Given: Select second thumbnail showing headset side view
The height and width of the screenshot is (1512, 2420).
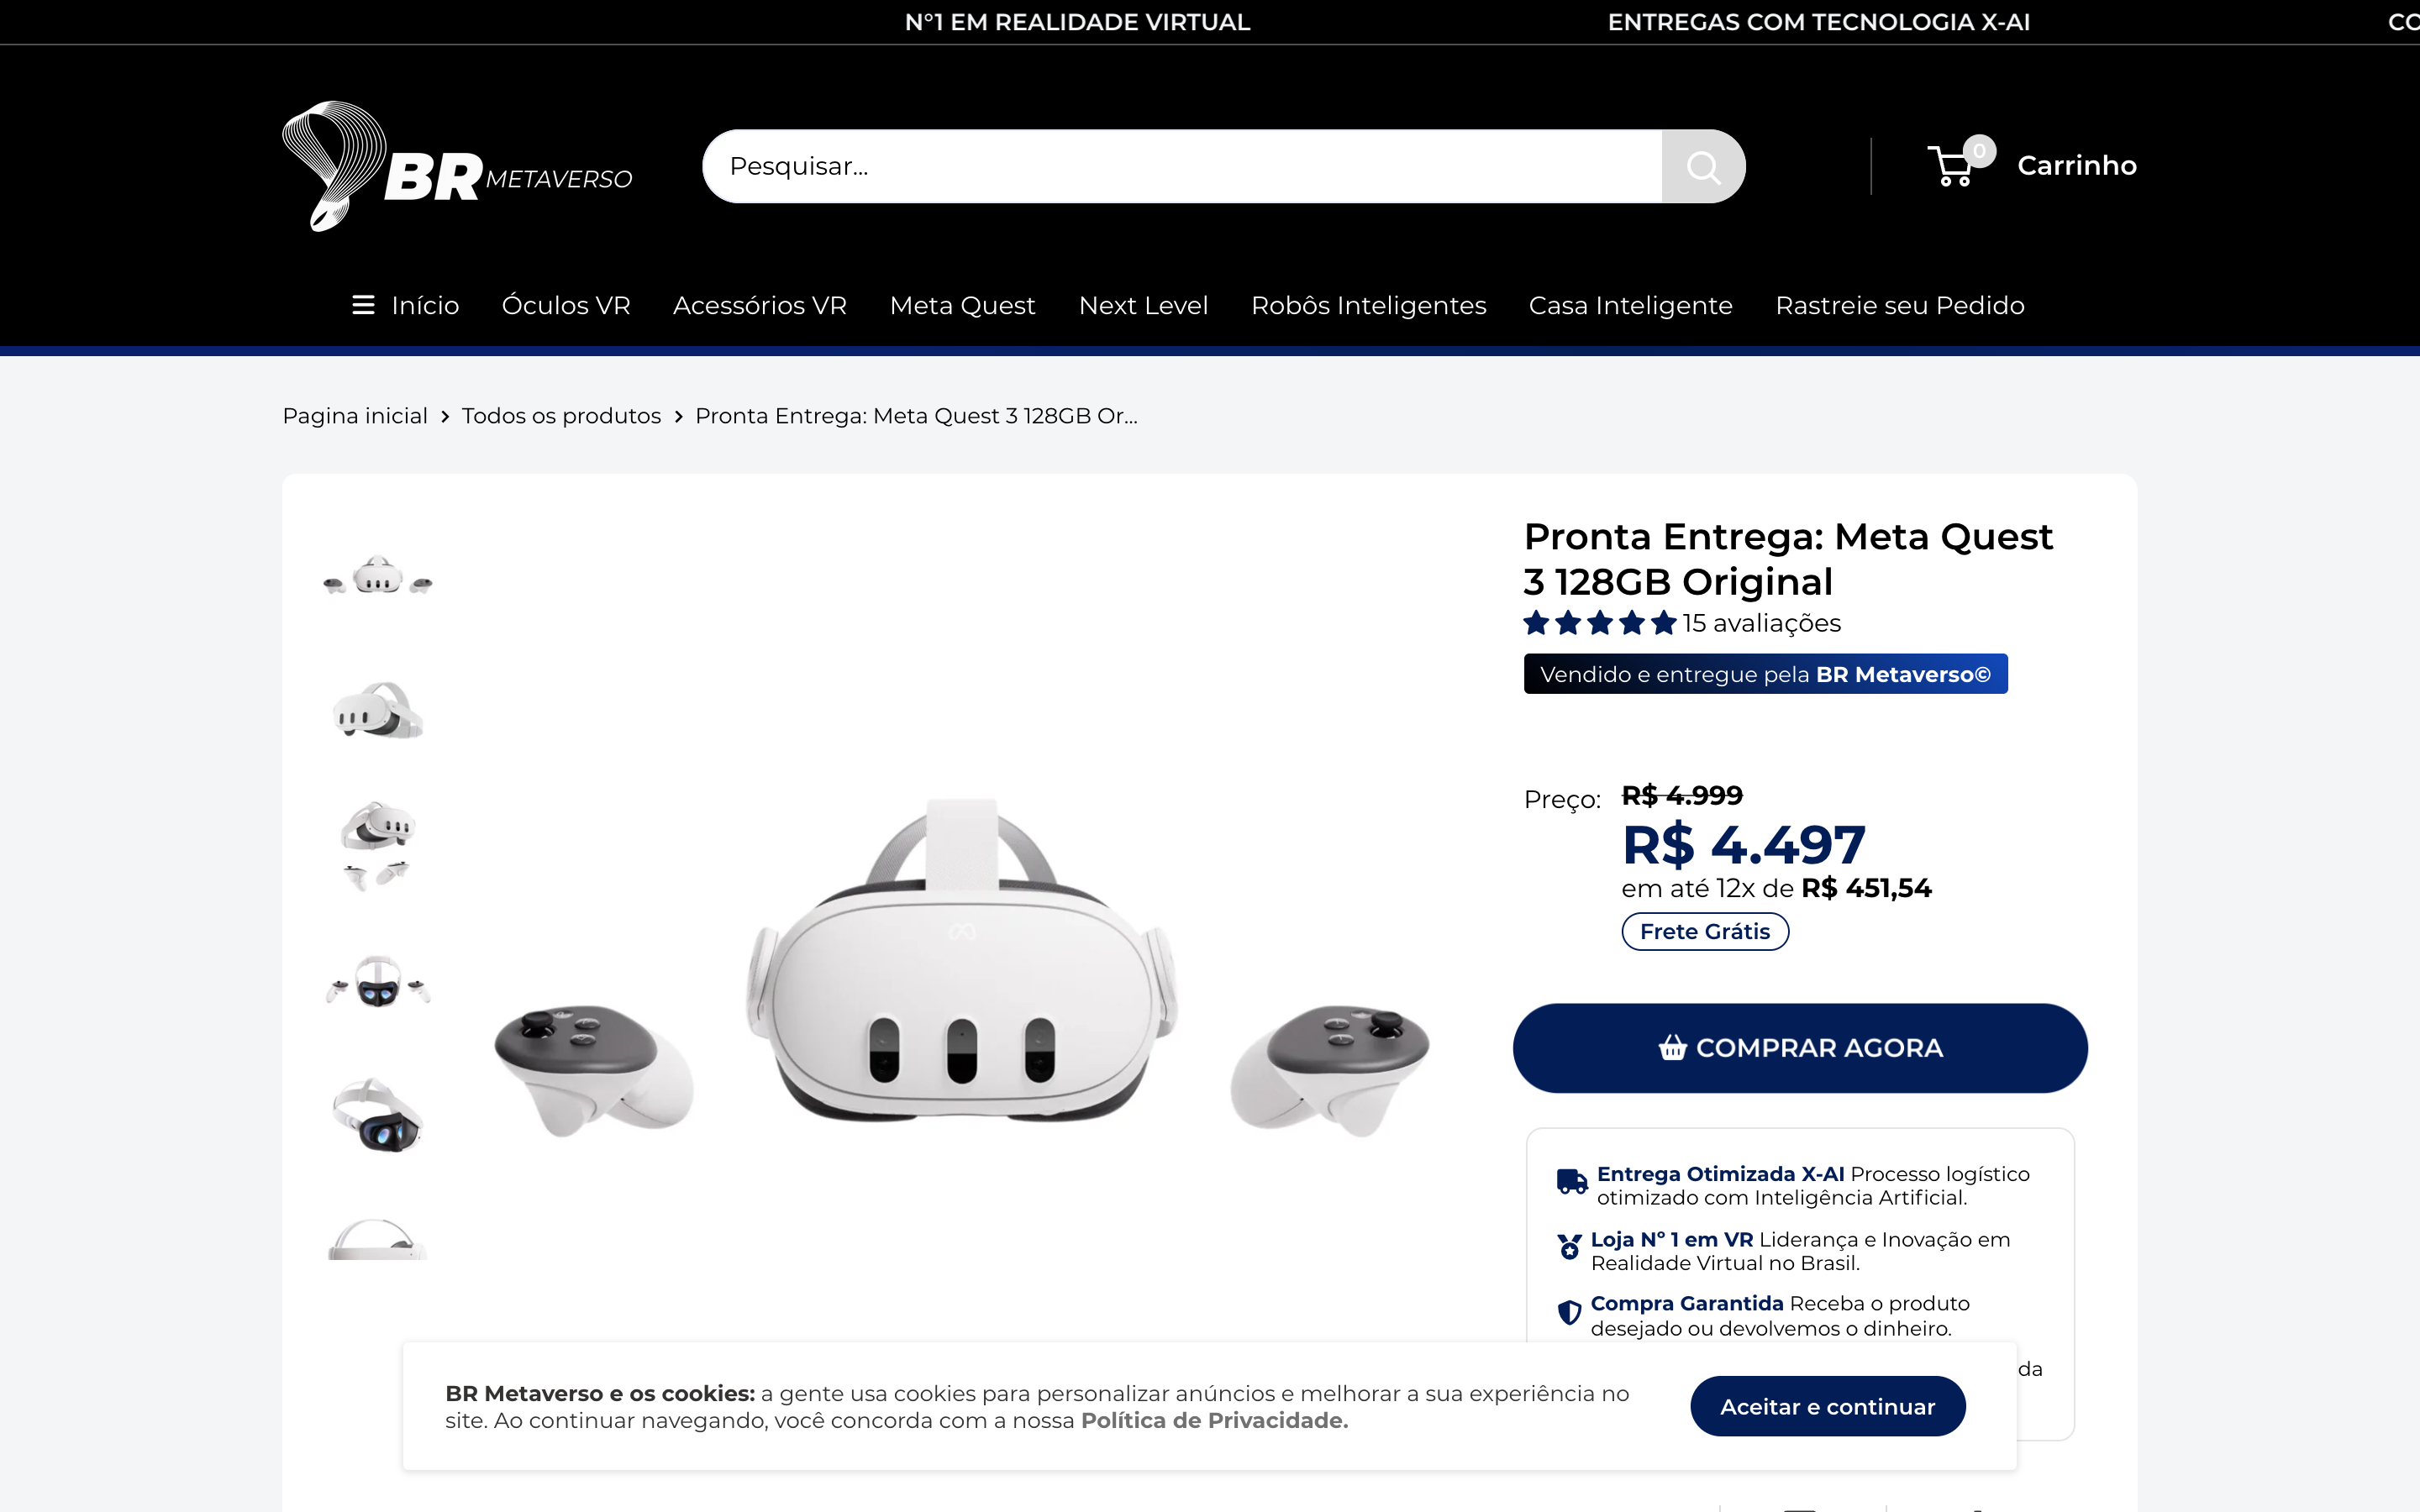Looking at the screenshot, I should tap(378, 710).
